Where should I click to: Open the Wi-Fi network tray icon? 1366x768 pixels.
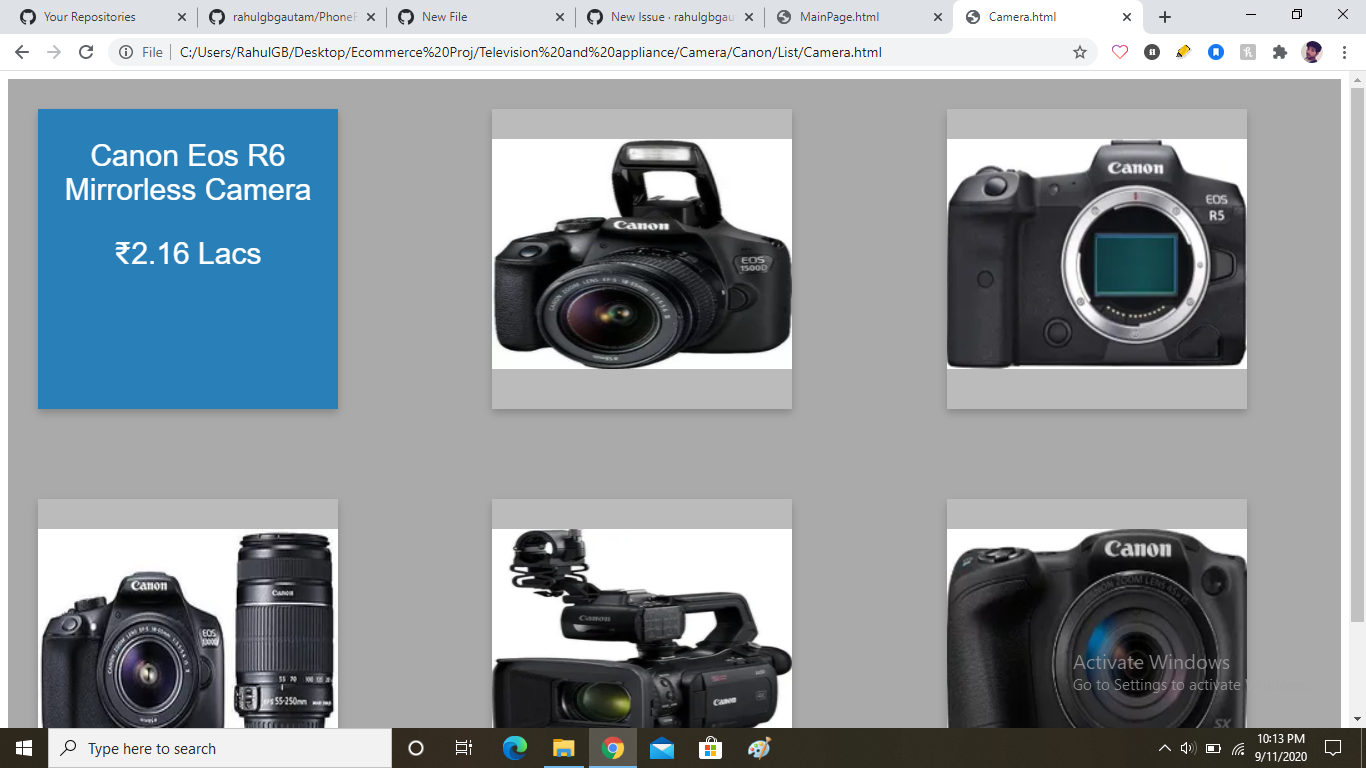point(1238,748)
